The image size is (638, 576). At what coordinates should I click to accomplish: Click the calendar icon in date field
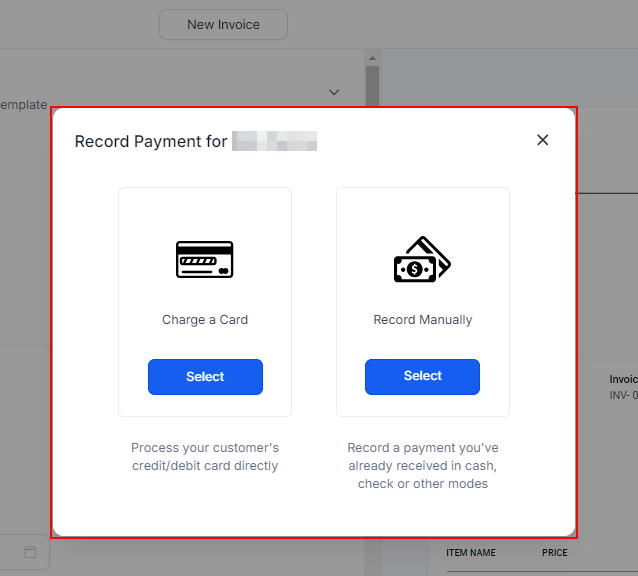[x=30, y=552]
